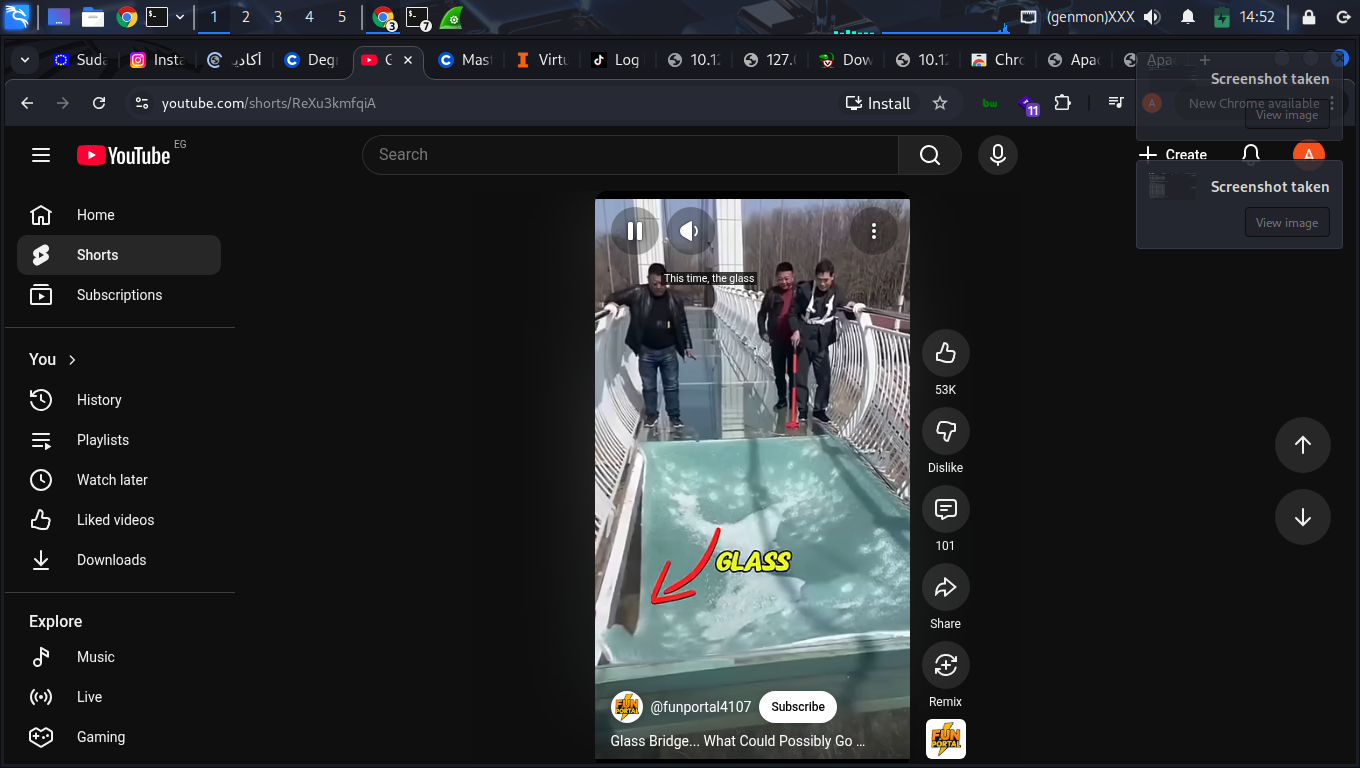1360x768 pixels.
Task: Open the @funportal4107 channel link
Action: coord(701,707)
